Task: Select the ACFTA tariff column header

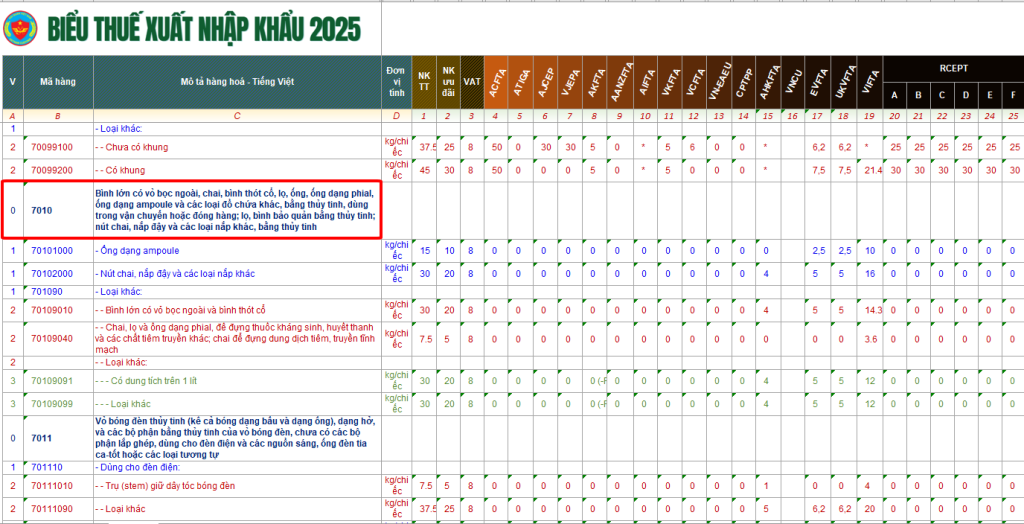Action: point(497,81)
